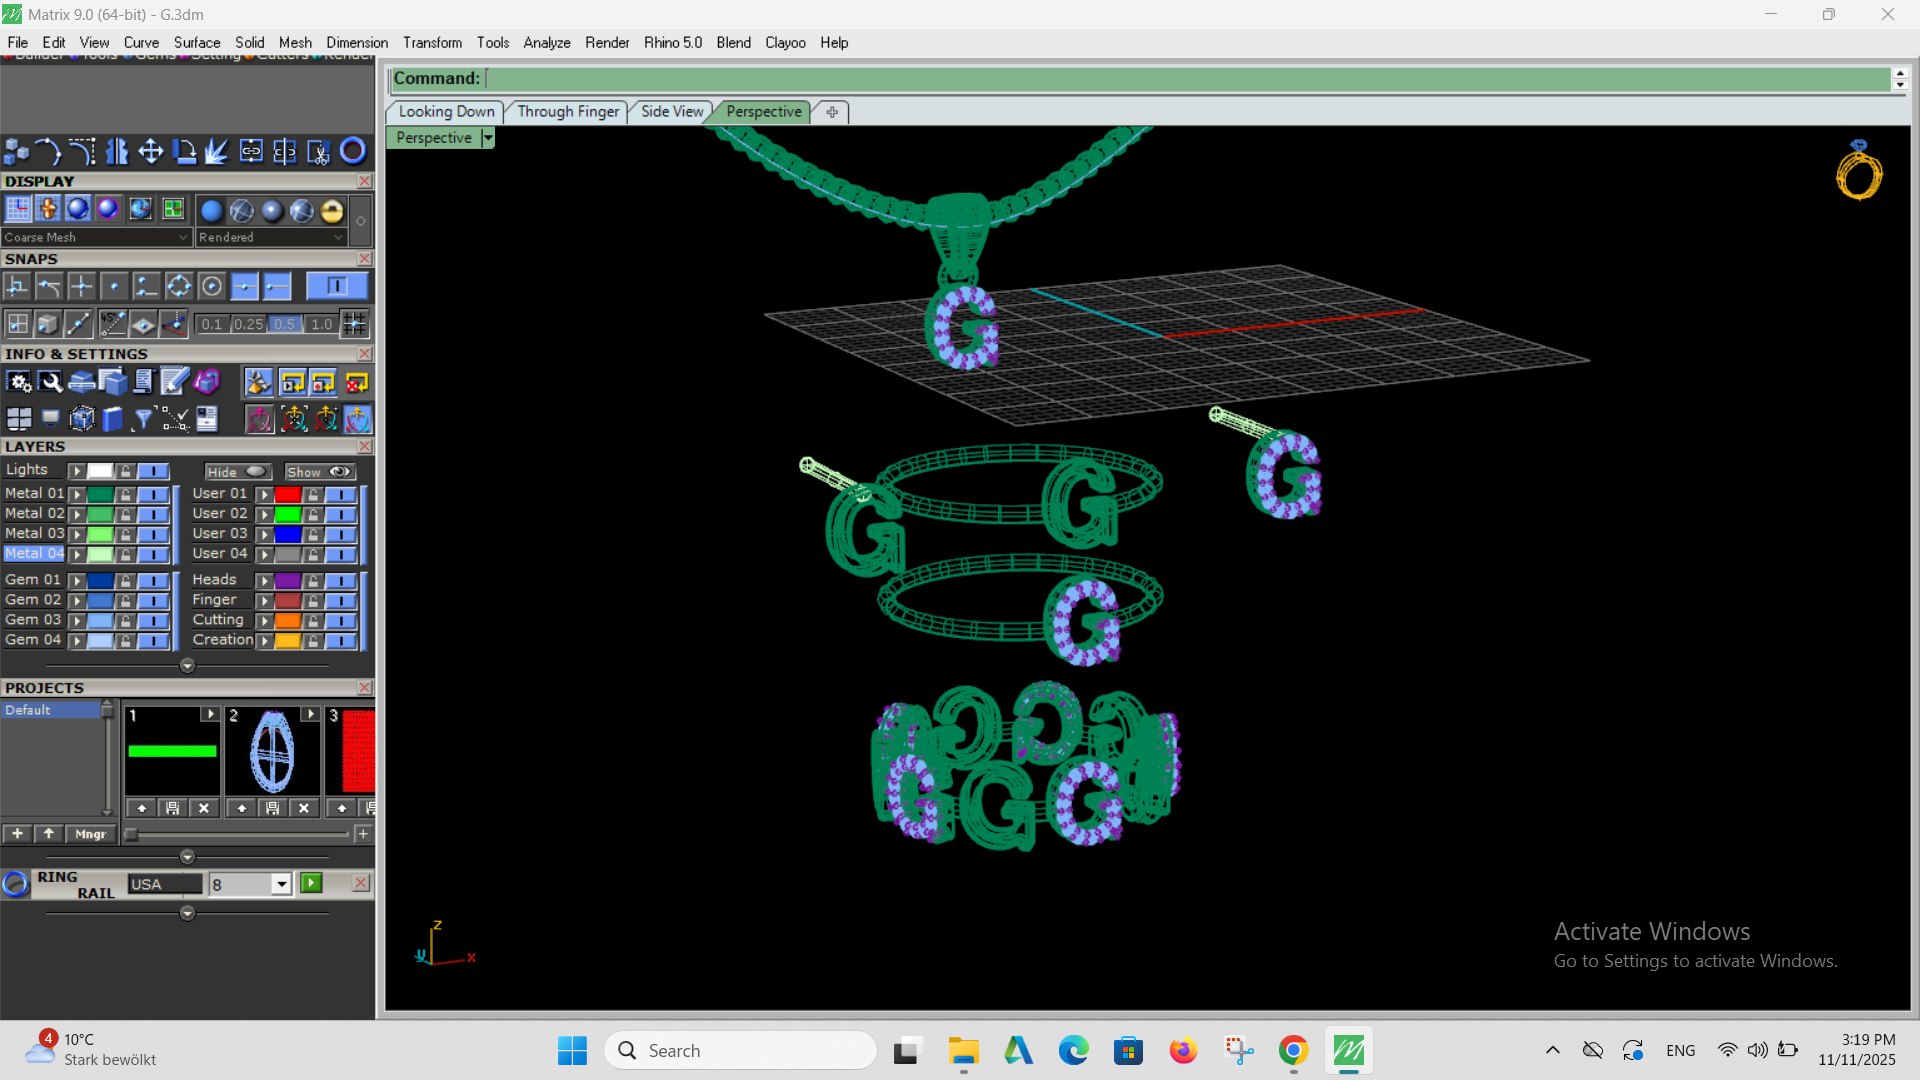
Task: Click the notepad with pencil icon
Action: point(175,382)
